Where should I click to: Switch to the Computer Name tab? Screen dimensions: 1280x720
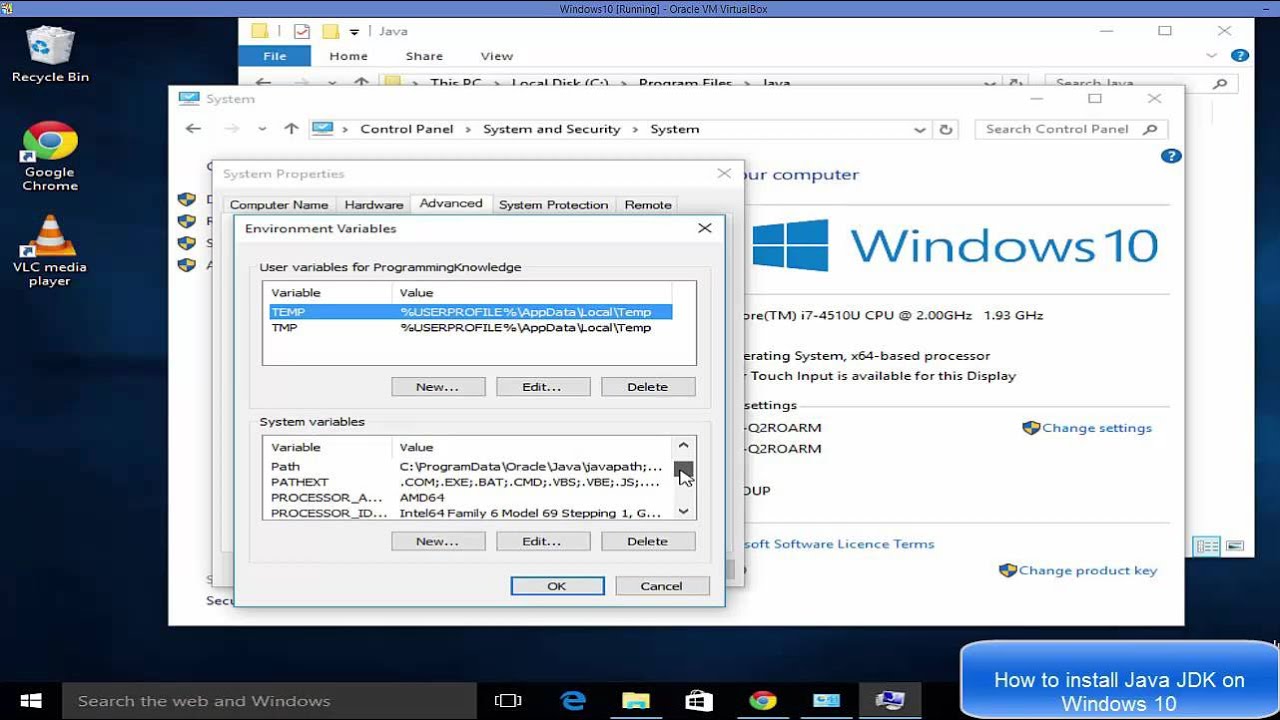pos(279,205)
